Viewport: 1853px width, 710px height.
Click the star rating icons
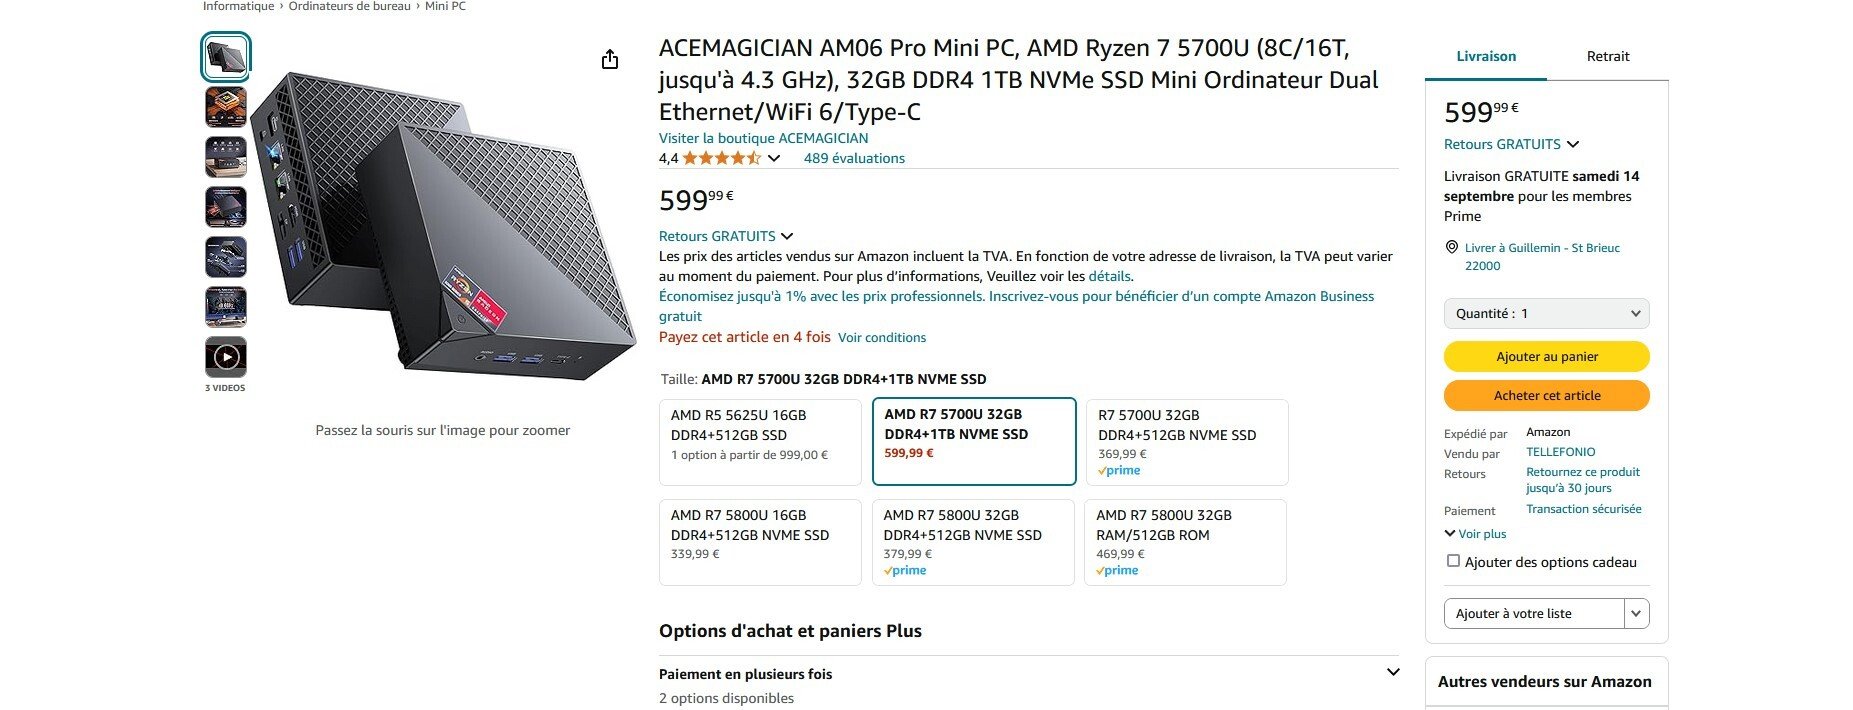point(721,158)
